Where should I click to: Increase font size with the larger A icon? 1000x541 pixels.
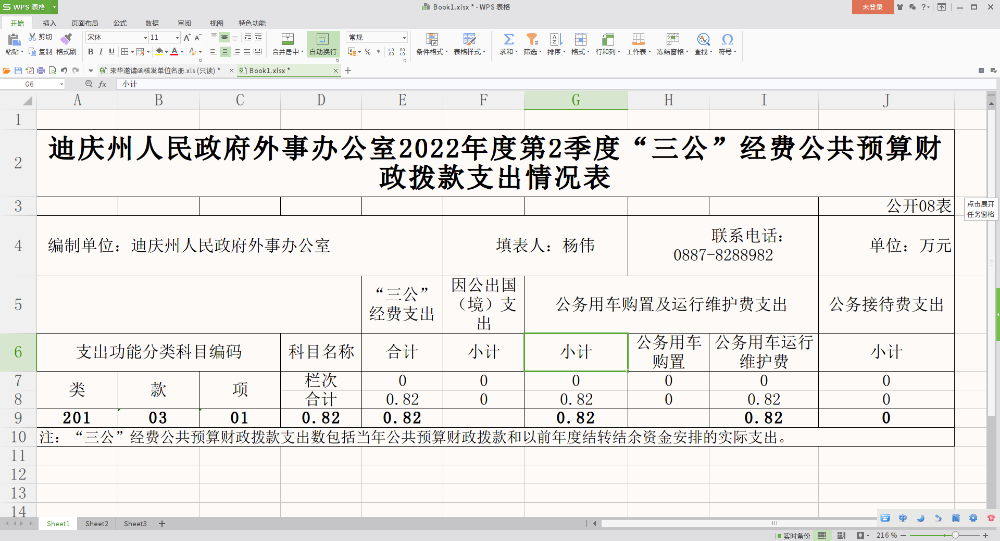[188, 38]
